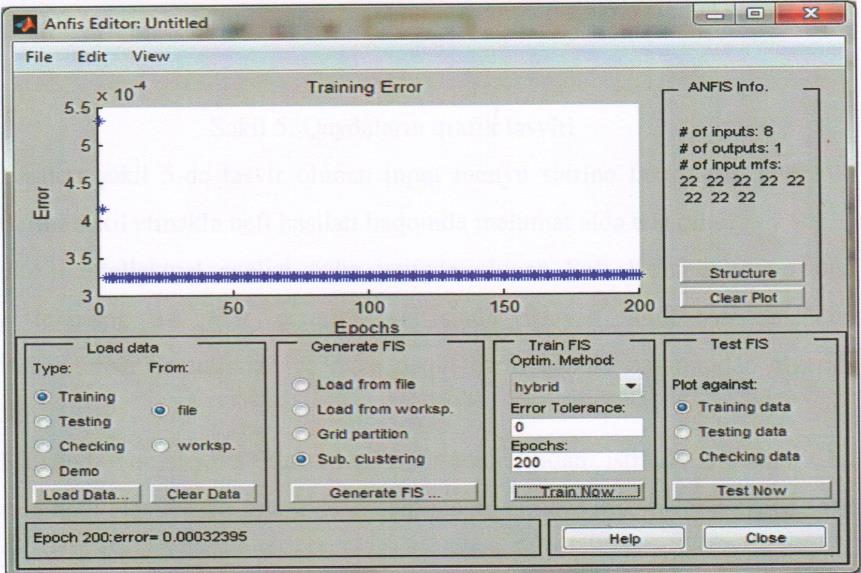Select Demo data type radio button

42,471
